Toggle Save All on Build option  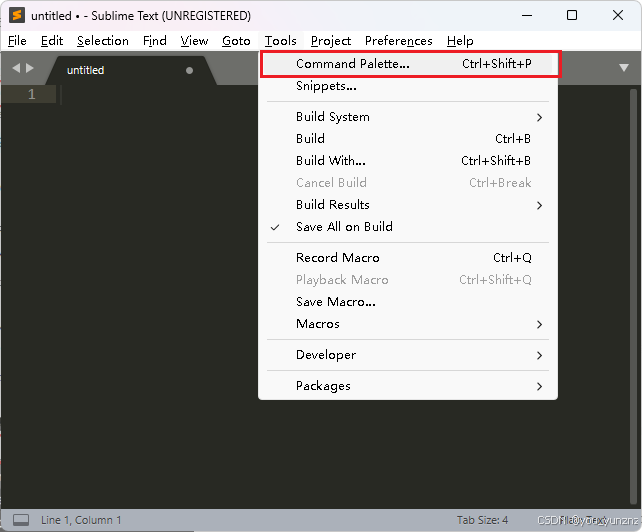408,227
